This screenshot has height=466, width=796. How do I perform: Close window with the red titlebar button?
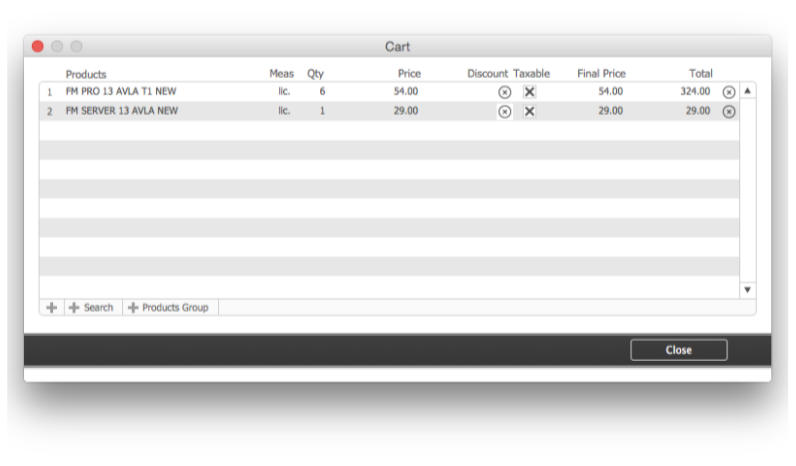38,47
